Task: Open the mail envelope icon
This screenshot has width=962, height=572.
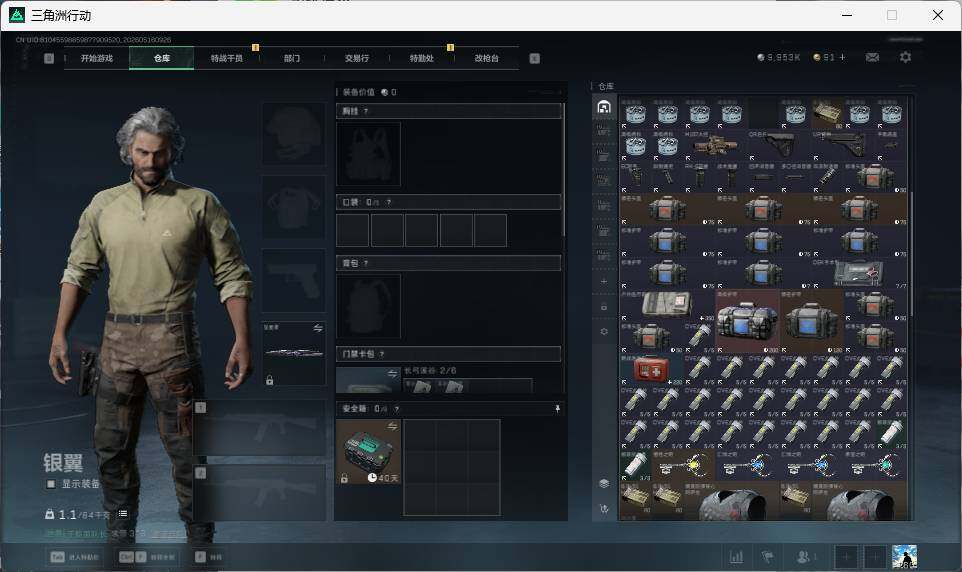Action: tap(872, 57)
